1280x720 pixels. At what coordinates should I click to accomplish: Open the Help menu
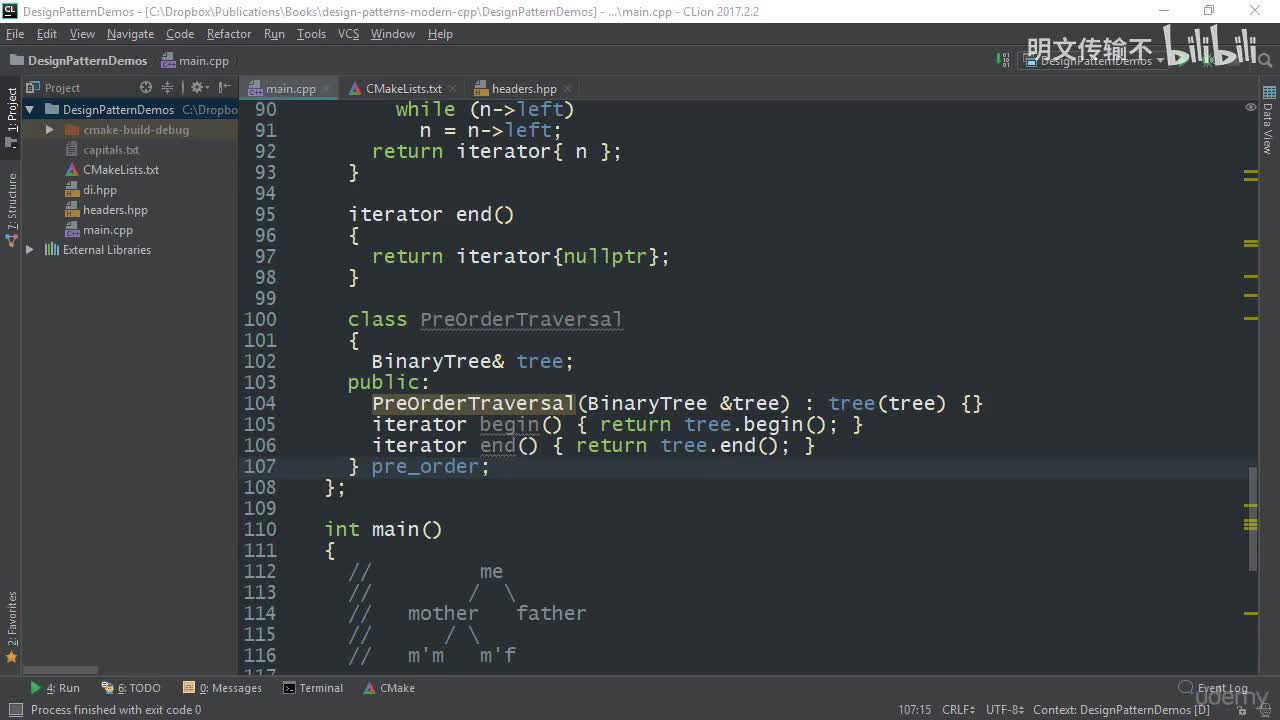440,34
